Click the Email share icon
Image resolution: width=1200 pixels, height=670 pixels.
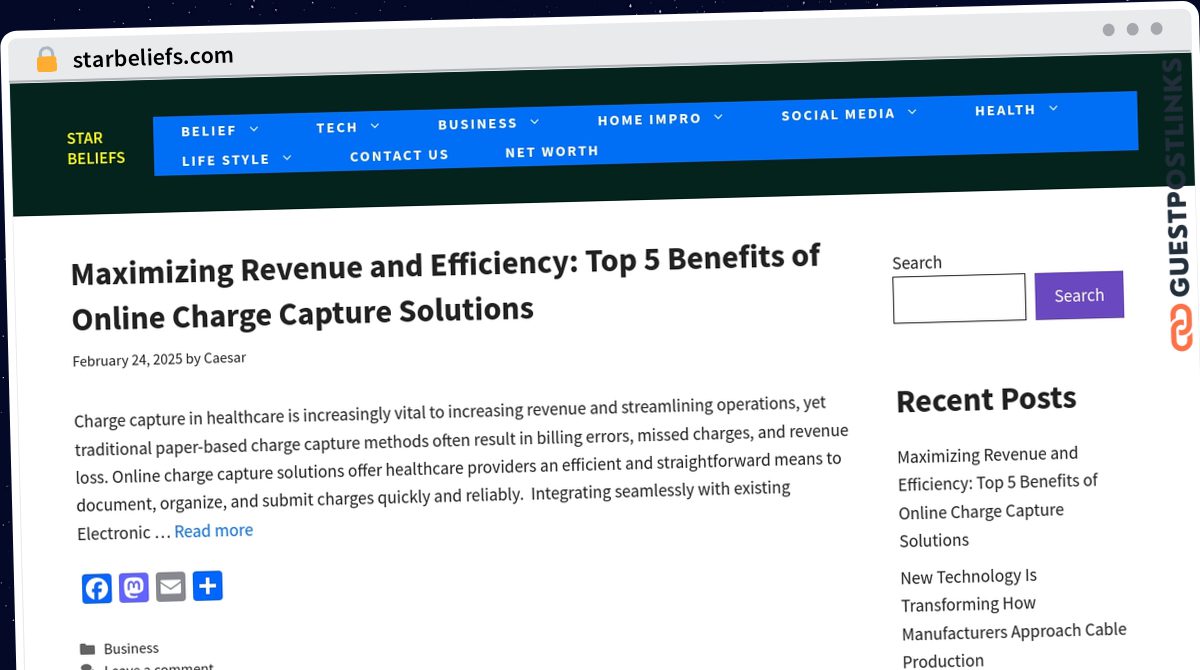tap(171, 587)
